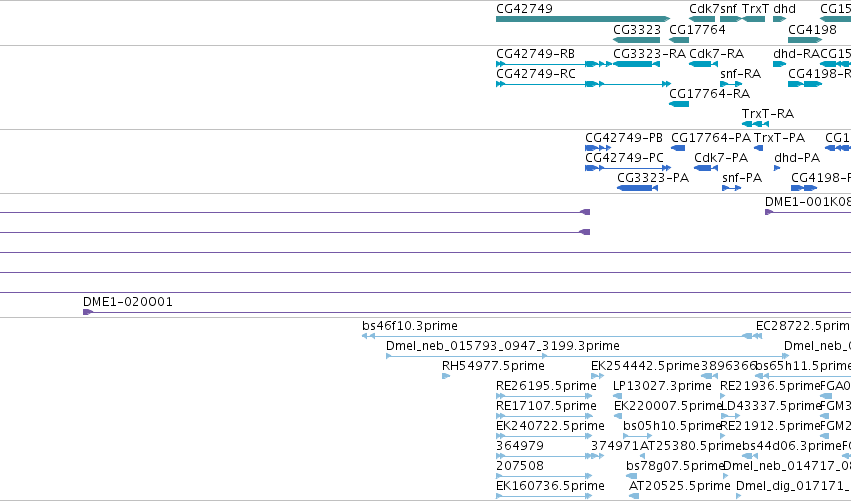Click EST EK160736.5prime label
Viewport: 851px width, 501px height.
click(x=550, y=486)
